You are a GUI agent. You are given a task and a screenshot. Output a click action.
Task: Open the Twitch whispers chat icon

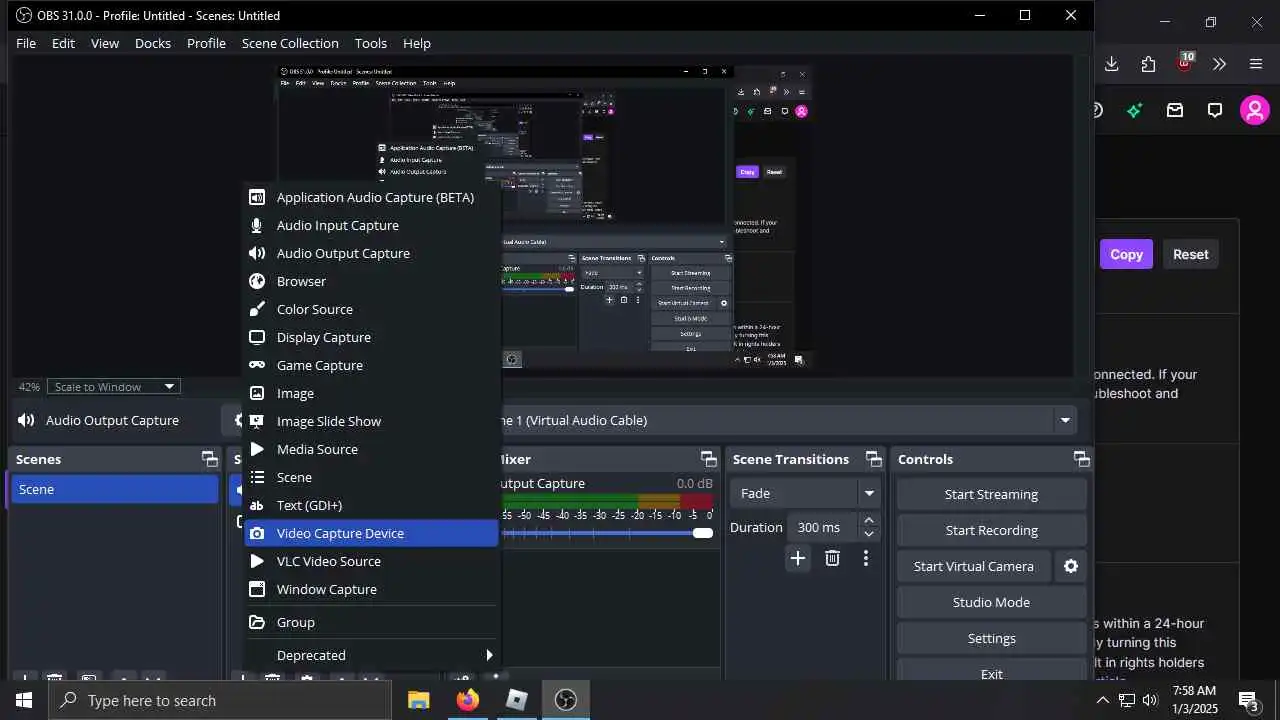coord(1215,110)
